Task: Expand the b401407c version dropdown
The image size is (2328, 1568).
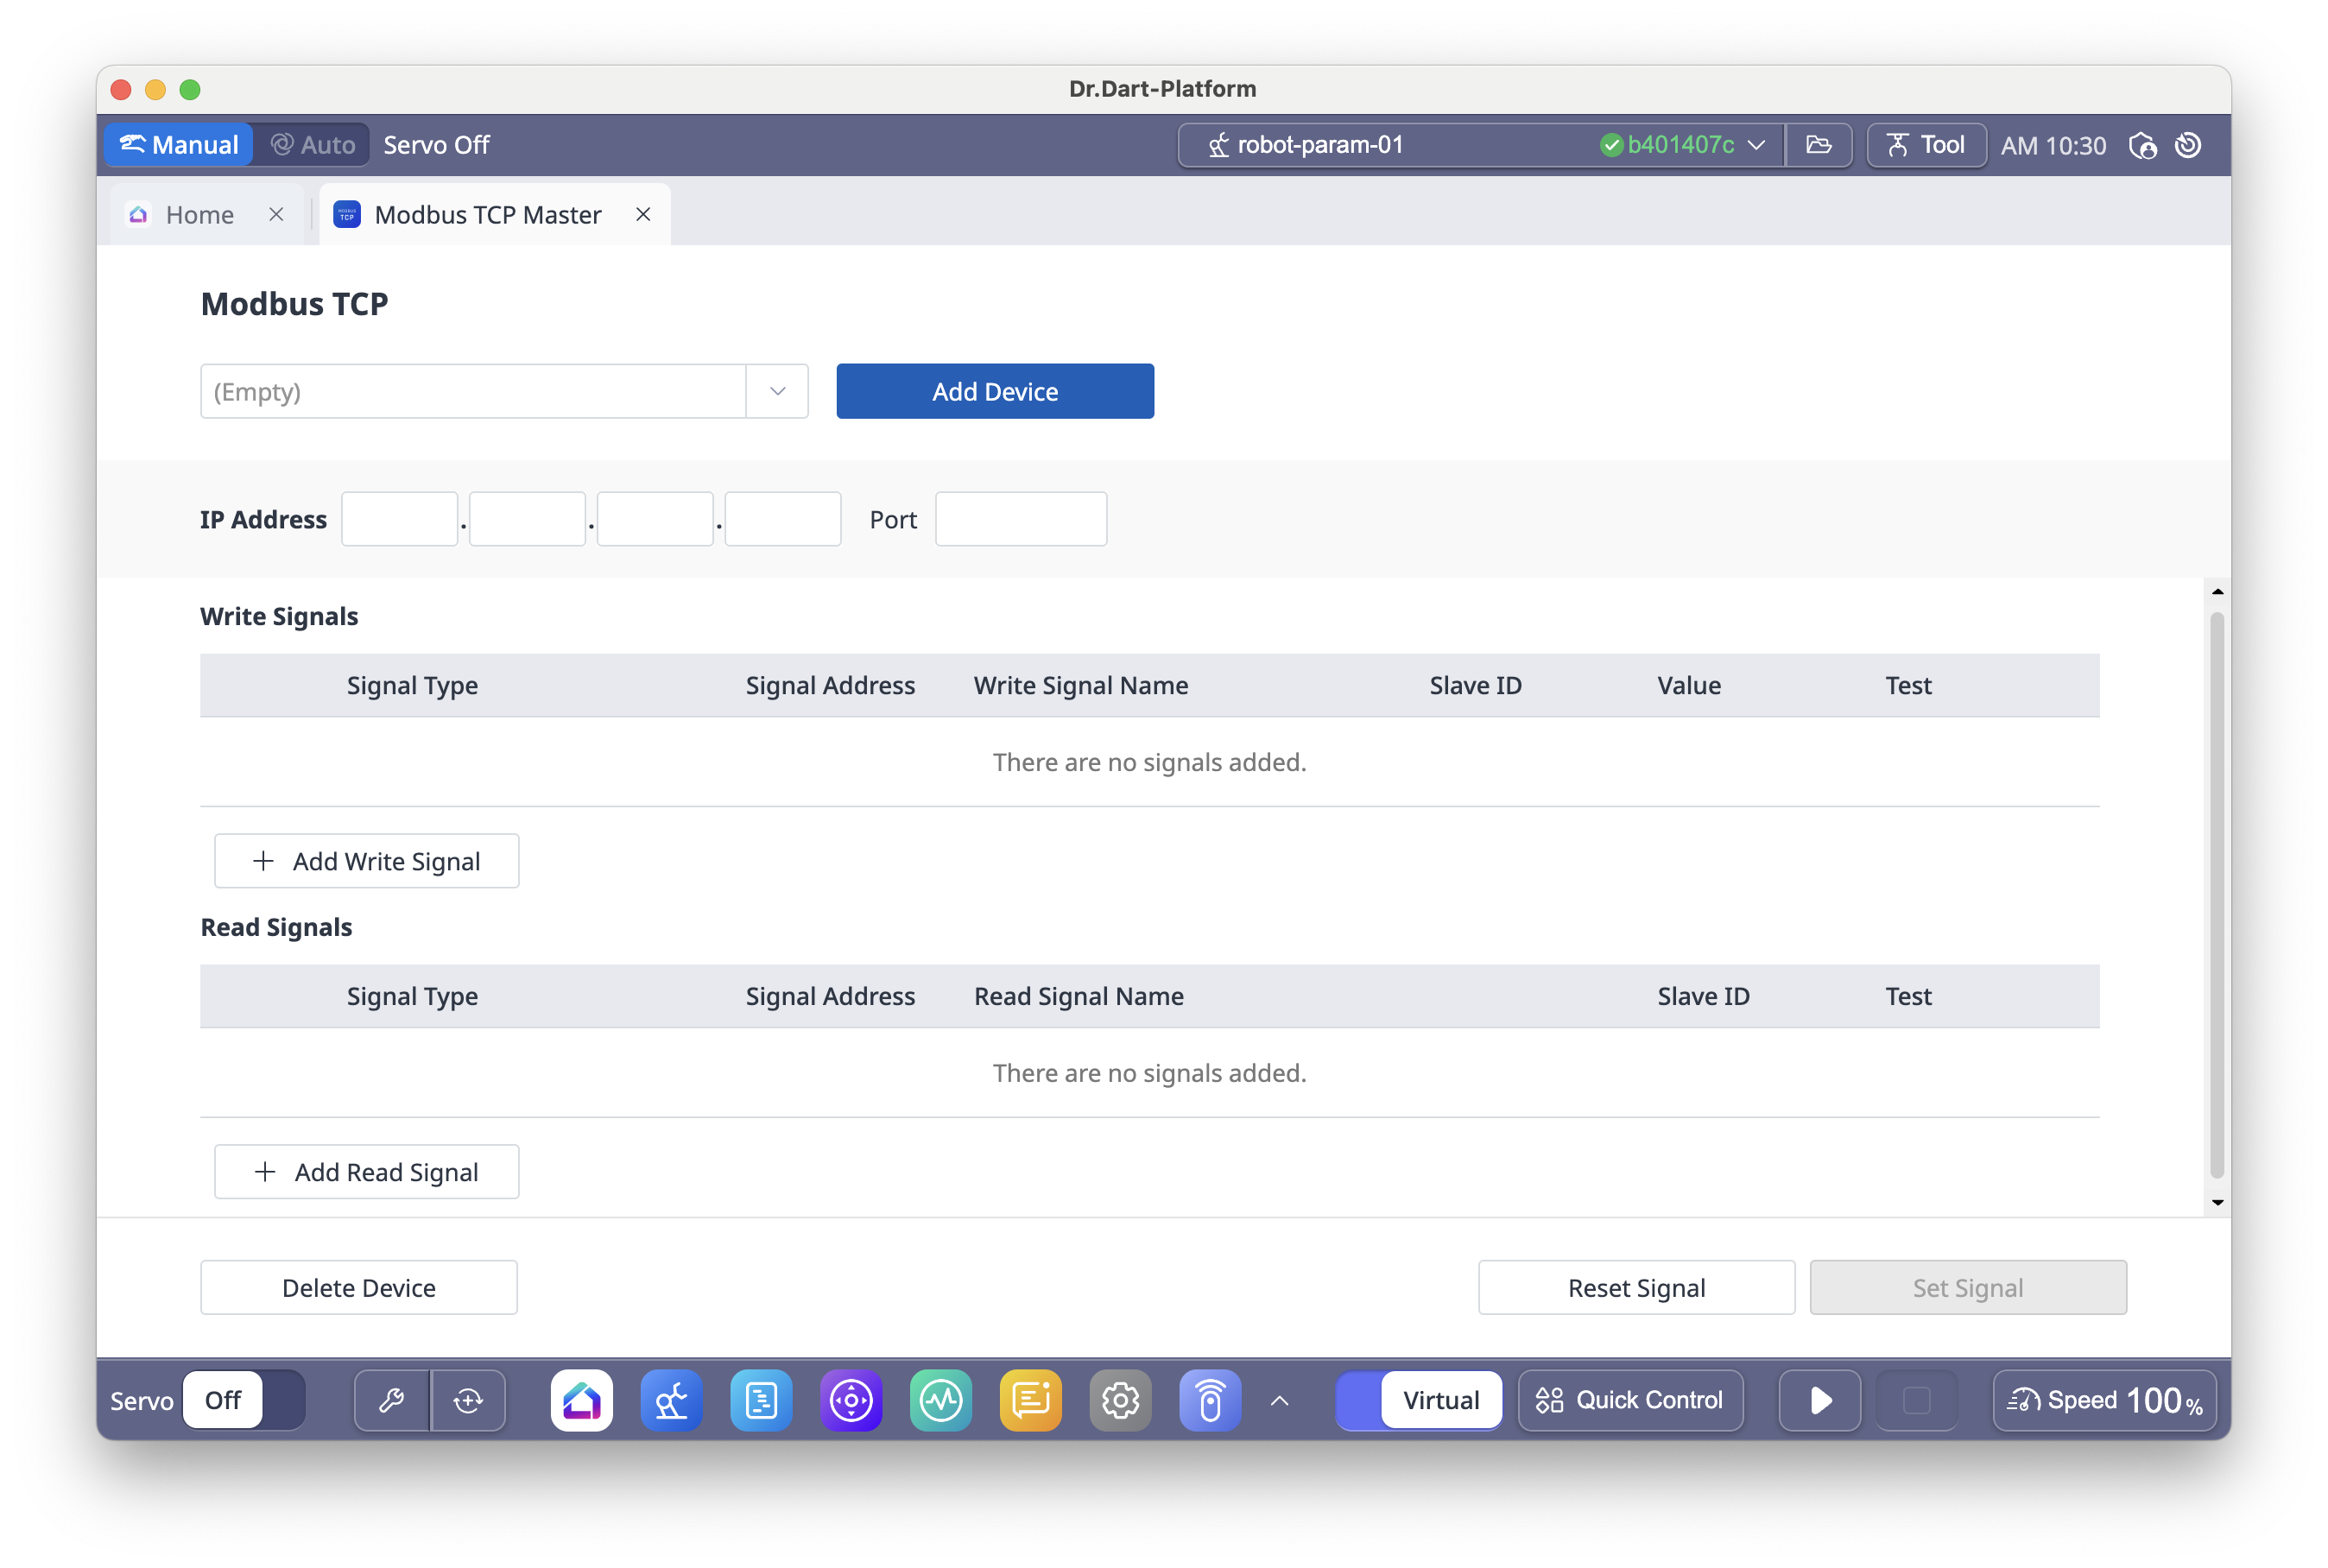Action: click(x=1756, y=145)
